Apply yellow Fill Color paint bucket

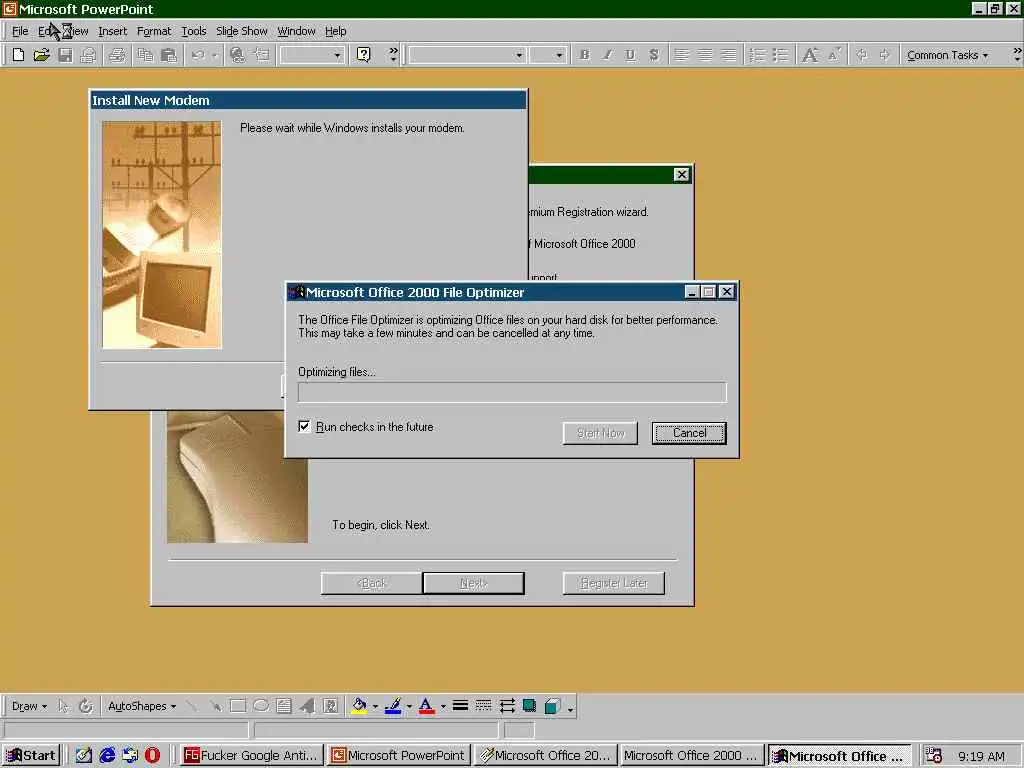[x=359, y=706]
